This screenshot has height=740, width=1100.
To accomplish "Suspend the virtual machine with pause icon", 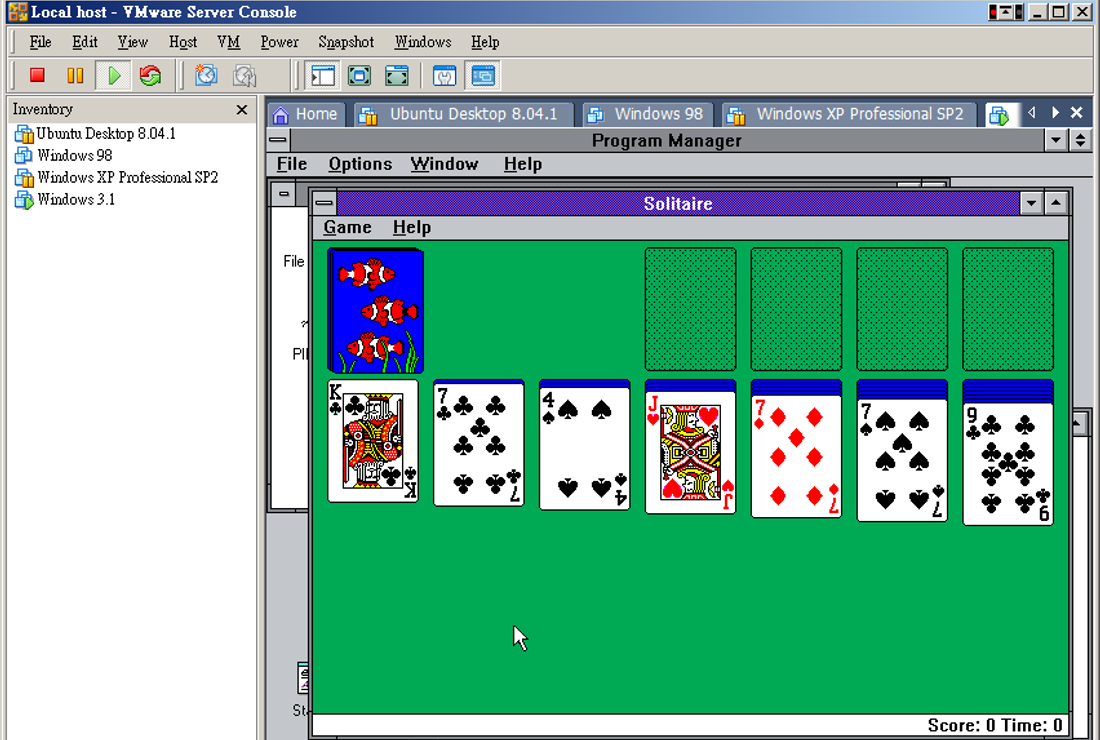I will pyautogui.click(x=75, y=75).
